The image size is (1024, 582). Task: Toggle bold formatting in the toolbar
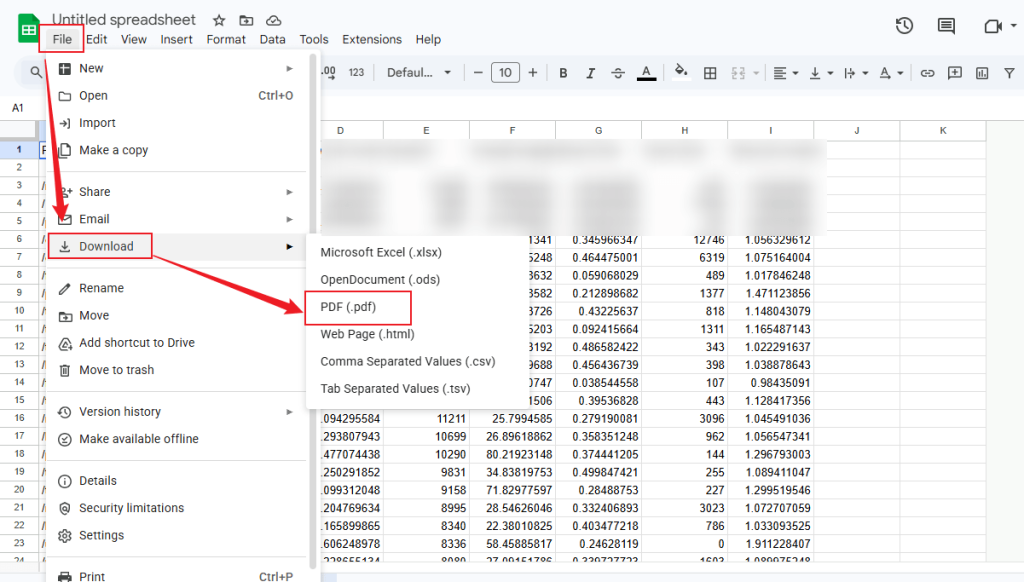coord(563,72)
